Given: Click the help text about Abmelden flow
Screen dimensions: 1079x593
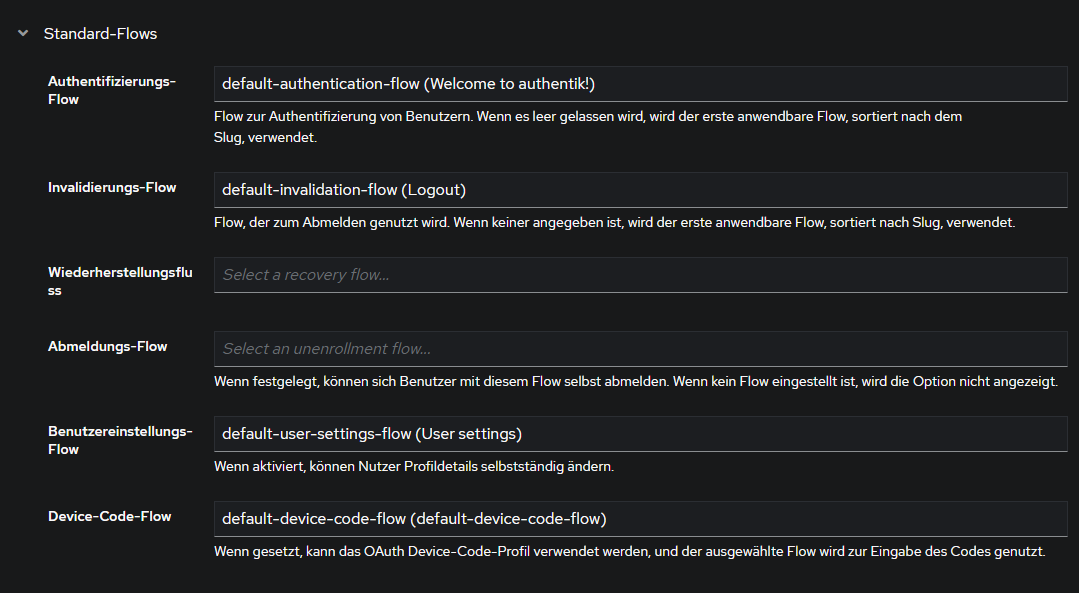Looking at the screenshot, I should 614,223.
